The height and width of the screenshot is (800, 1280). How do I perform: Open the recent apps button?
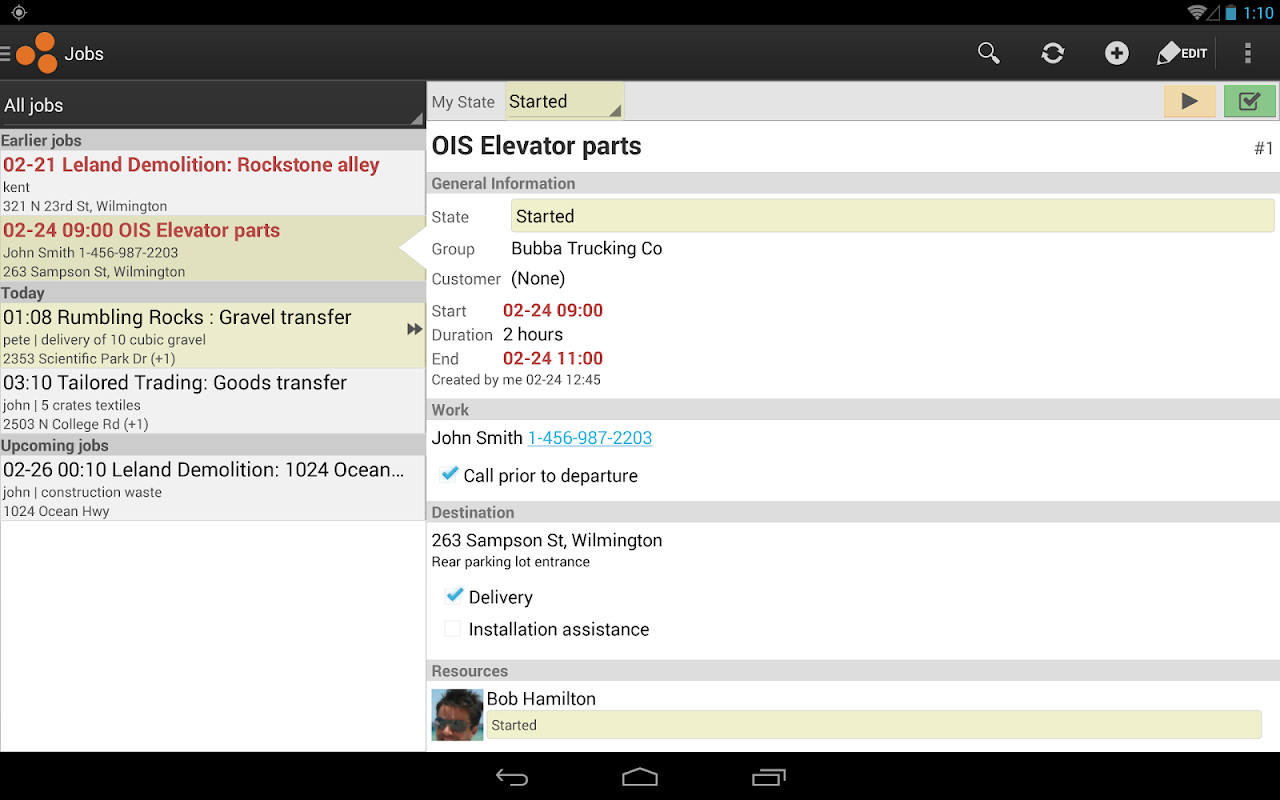pos(768,777)
